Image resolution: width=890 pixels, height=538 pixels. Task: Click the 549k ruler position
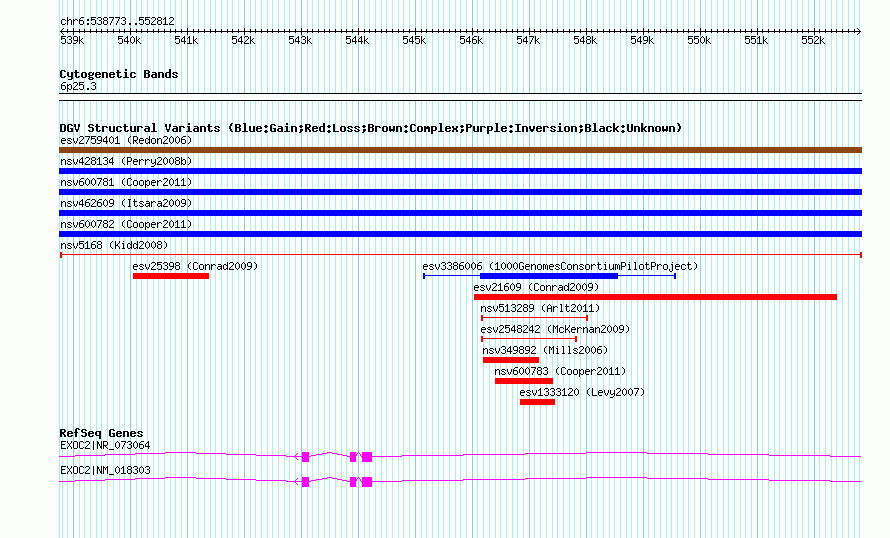[642, 40]
